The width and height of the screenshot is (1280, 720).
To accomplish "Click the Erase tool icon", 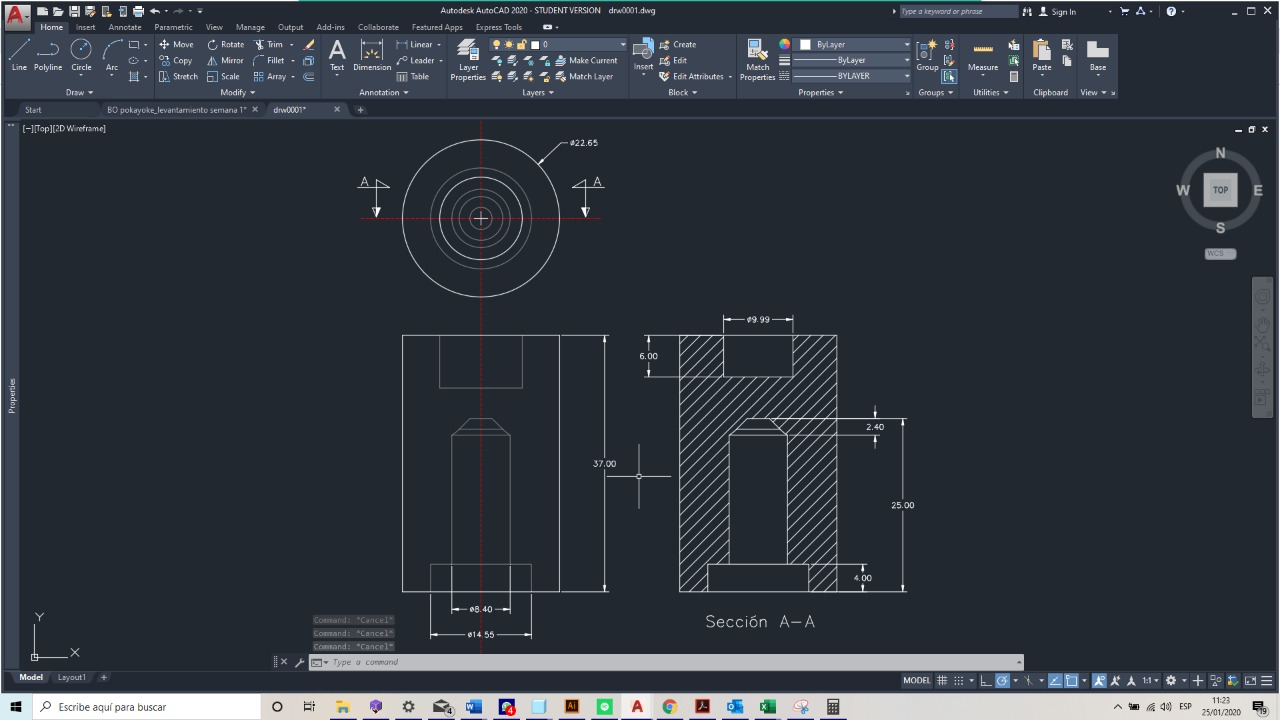I will pyautogui.click(x=309, y=44).
